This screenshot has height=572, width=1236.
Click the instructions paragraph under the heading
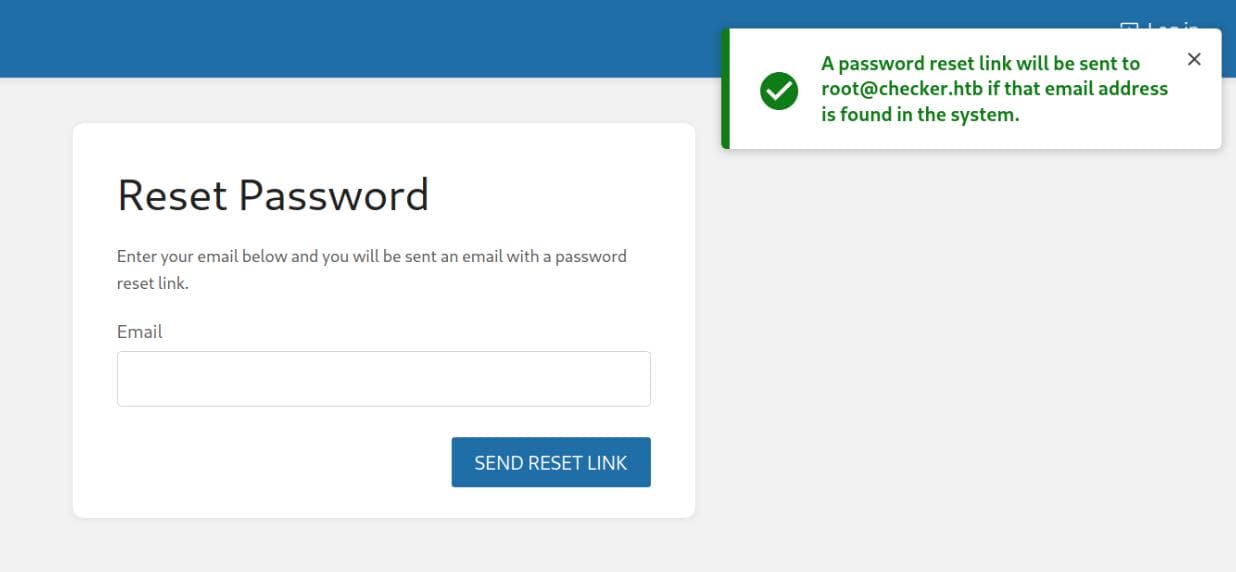tap(372, 270)
